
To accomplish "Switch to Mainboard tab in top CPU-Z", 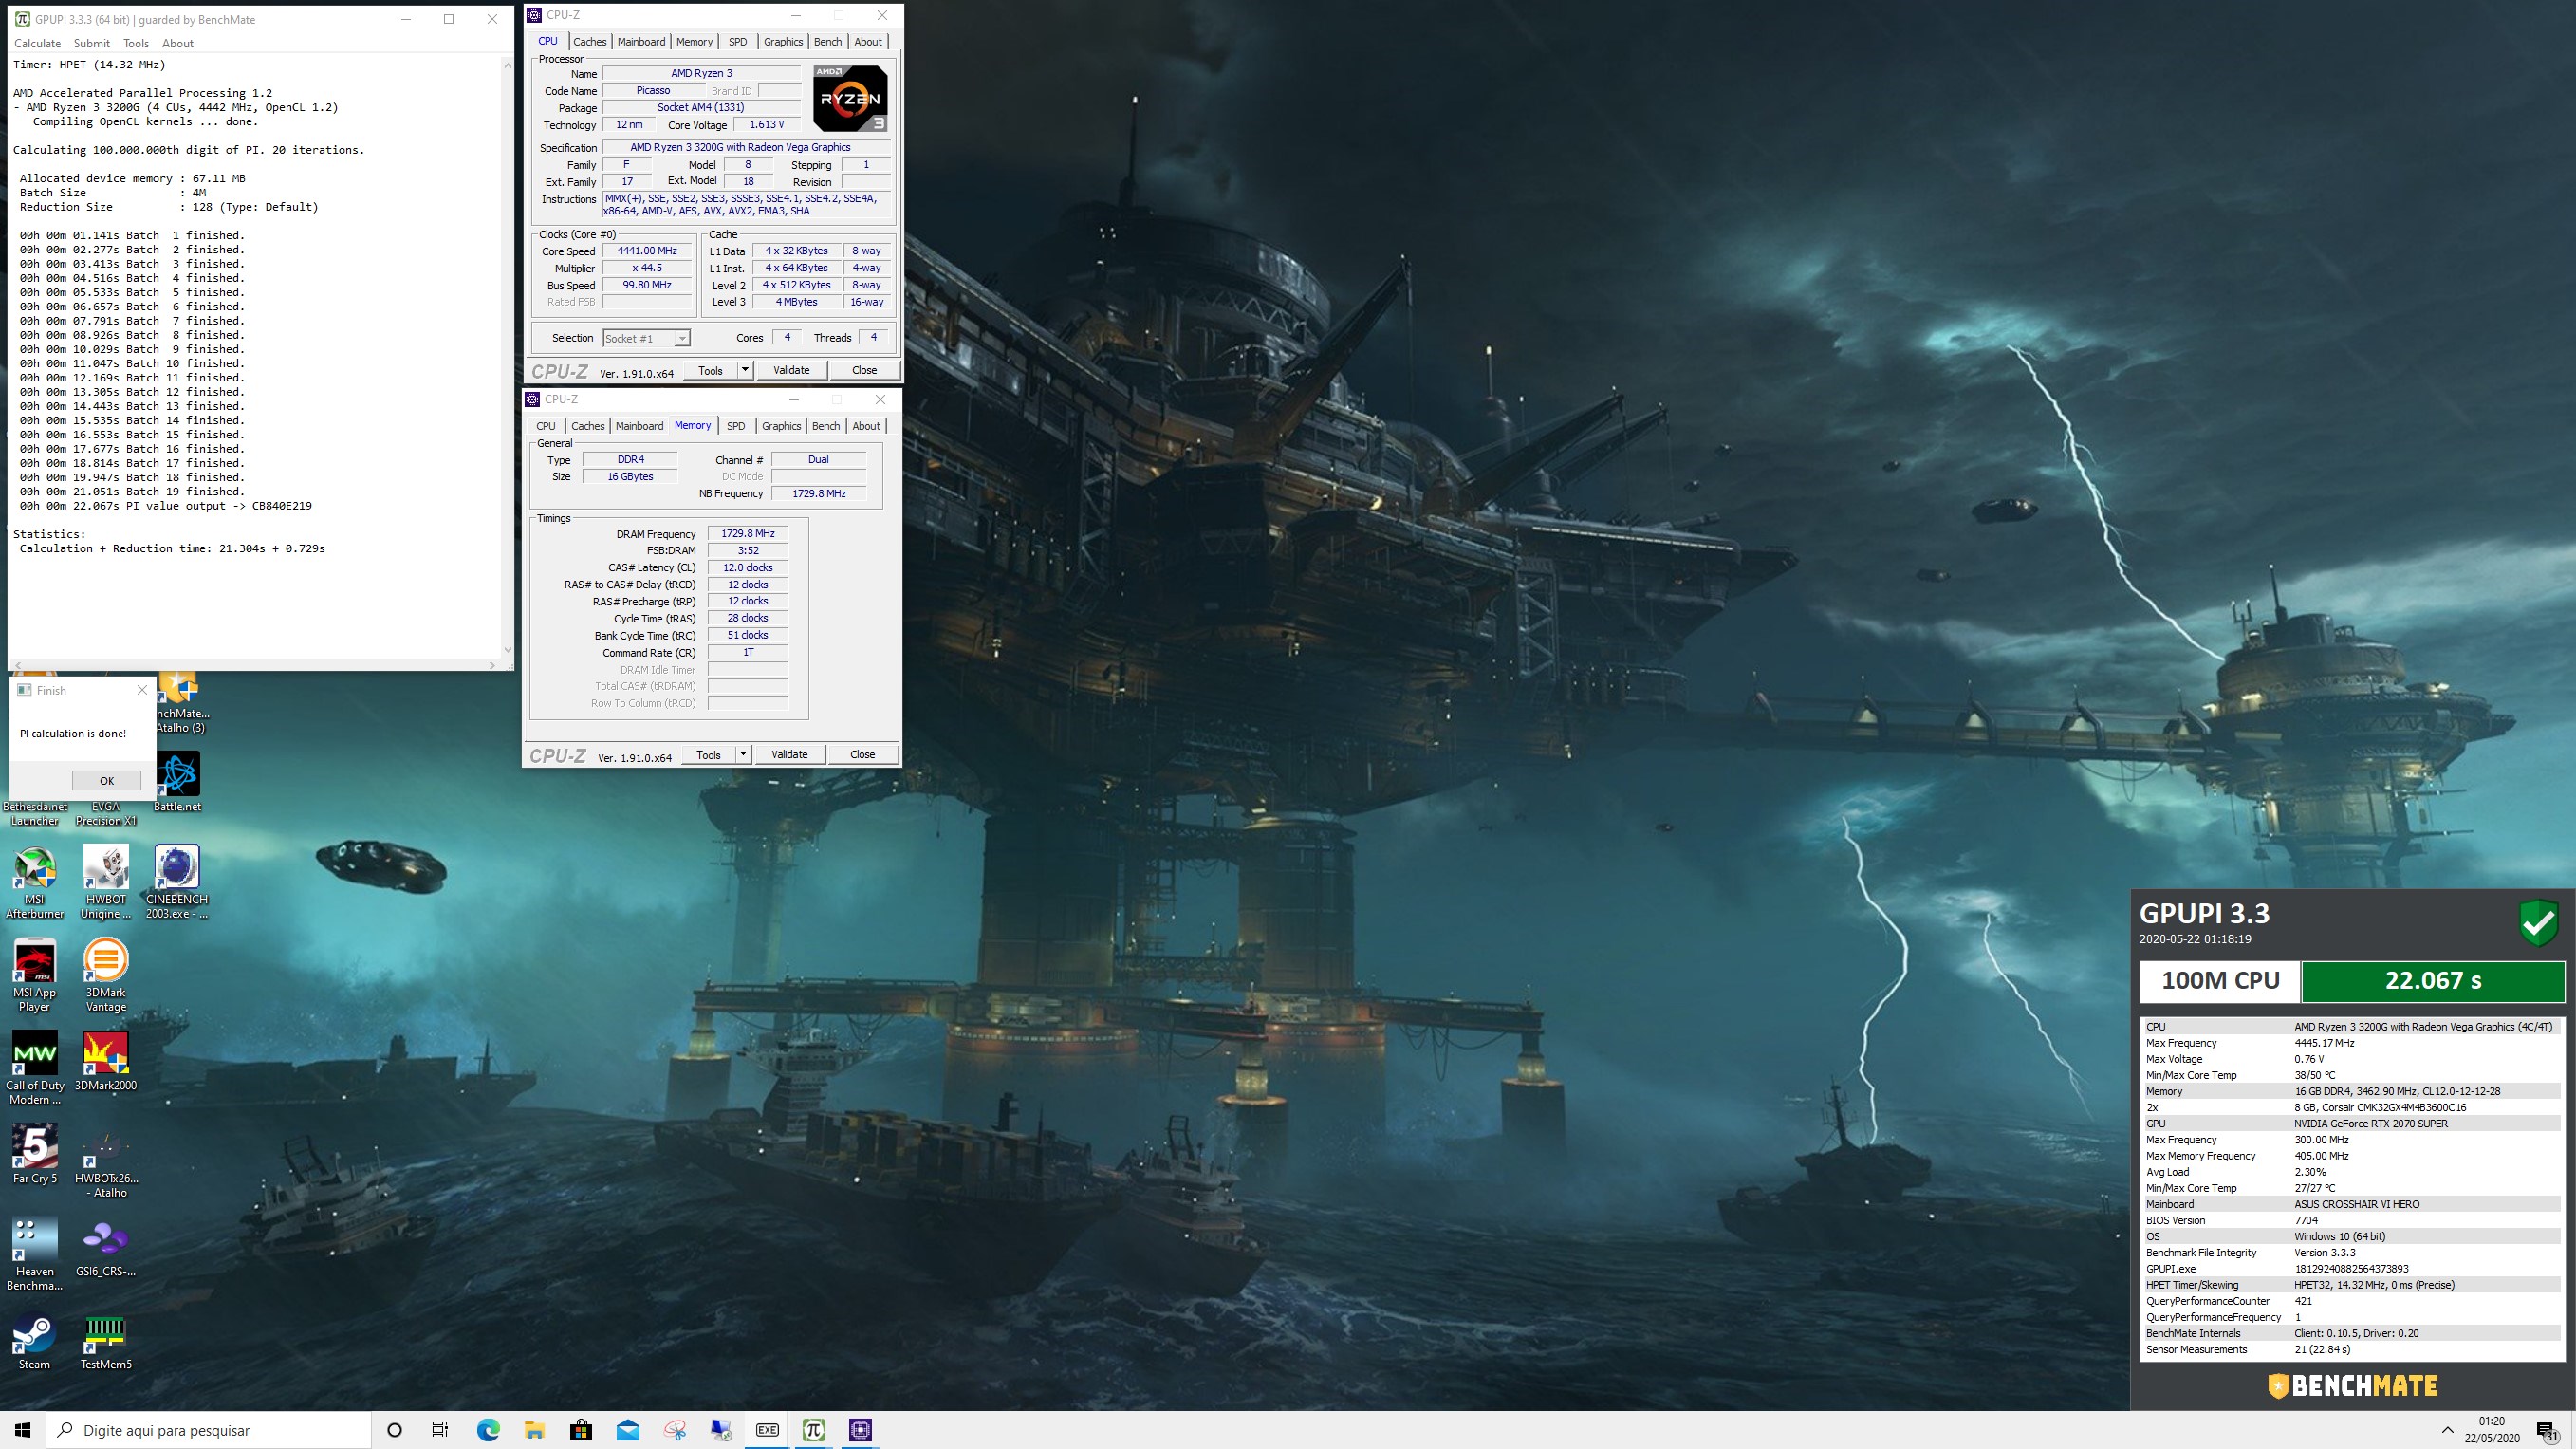I will coord(641,42).
